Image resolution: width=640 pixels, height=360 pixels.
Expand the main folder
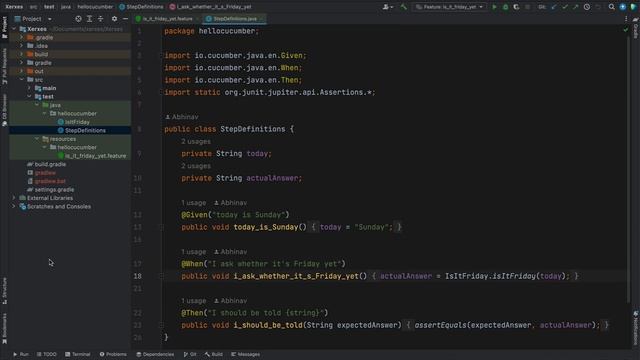pos(29,88)
